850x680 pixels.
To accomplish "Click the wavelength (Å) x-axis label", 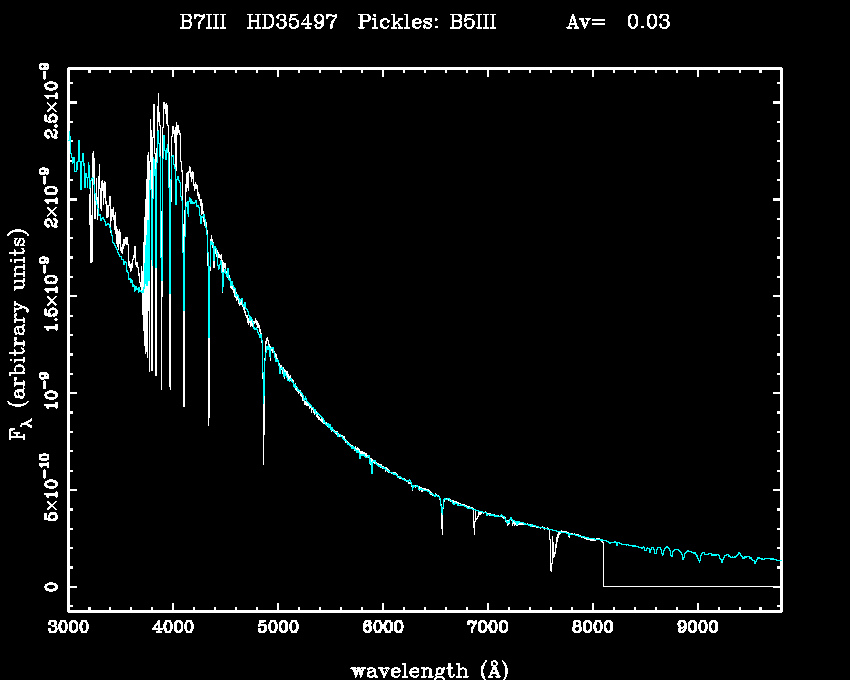I will click(422, 669).
